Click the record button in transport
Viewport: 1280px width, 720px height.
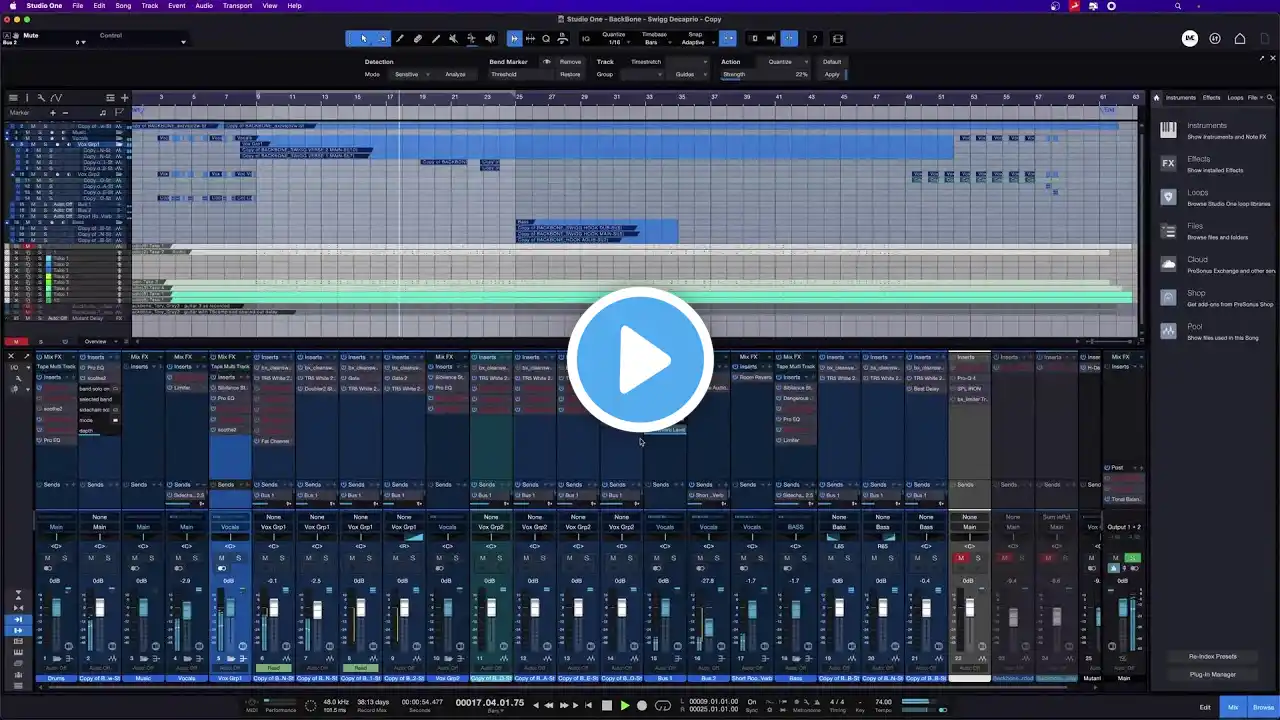pos(643,705)
